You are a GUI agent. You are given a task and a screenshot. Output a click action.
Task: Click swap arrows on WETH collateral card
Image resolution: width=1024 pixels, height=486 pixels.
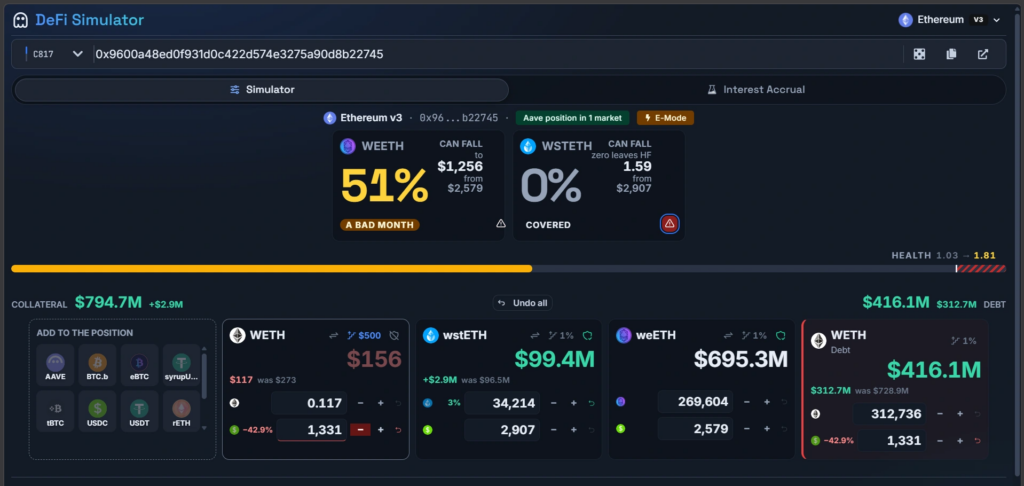coord(334,335)
